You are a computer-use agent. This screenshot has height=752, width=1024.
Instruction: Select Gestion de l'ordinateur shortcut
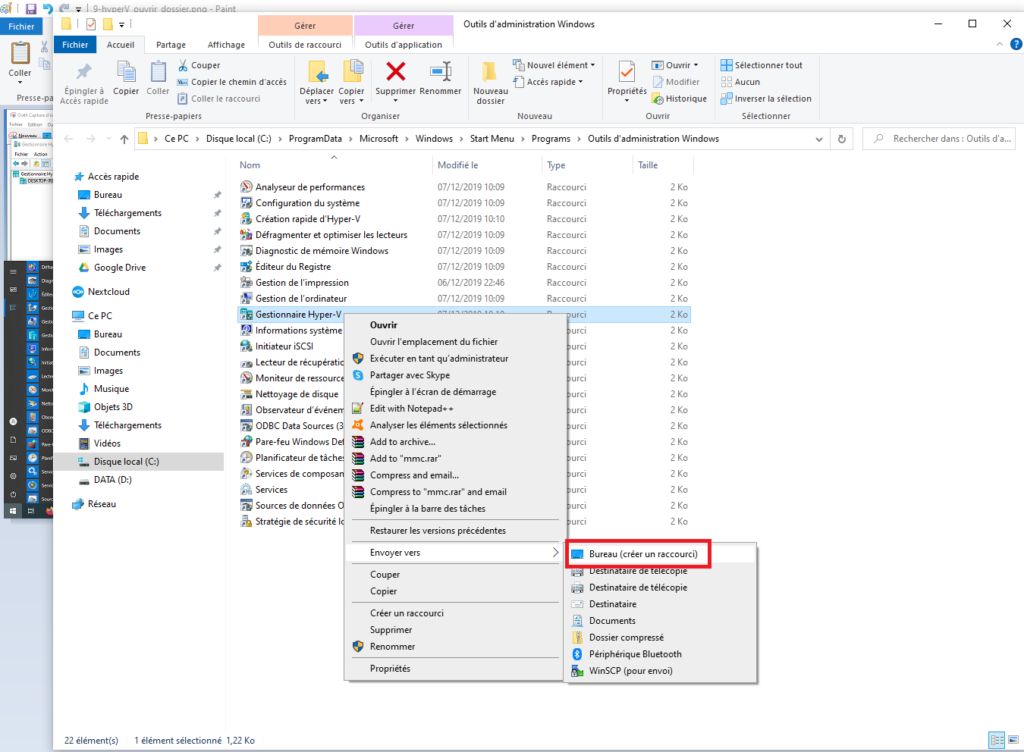pyautogui.click(x=300, y=299)
